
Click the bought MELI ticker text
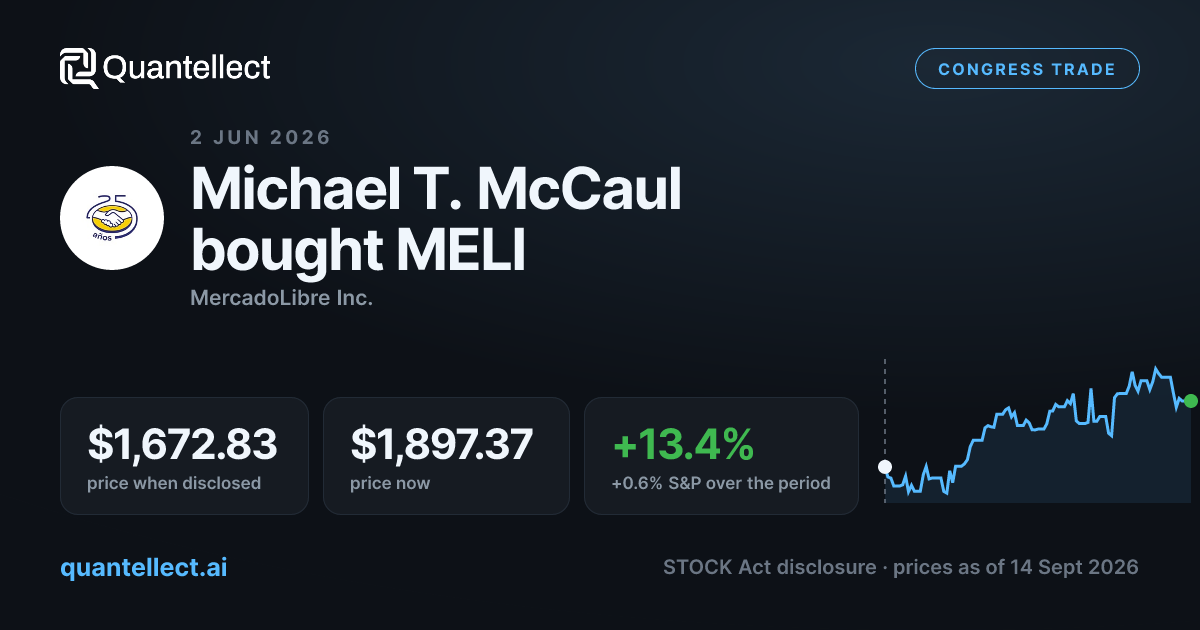click(358, 250)
